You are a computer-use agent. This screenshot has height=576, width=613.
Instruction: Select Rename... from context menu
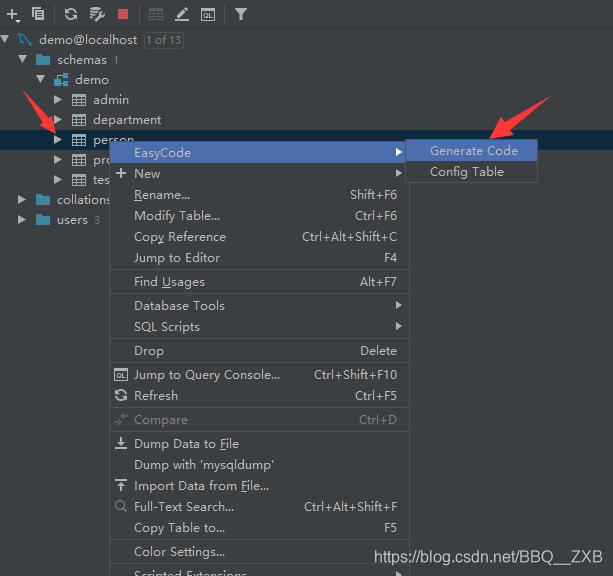(x=259, y=195)
